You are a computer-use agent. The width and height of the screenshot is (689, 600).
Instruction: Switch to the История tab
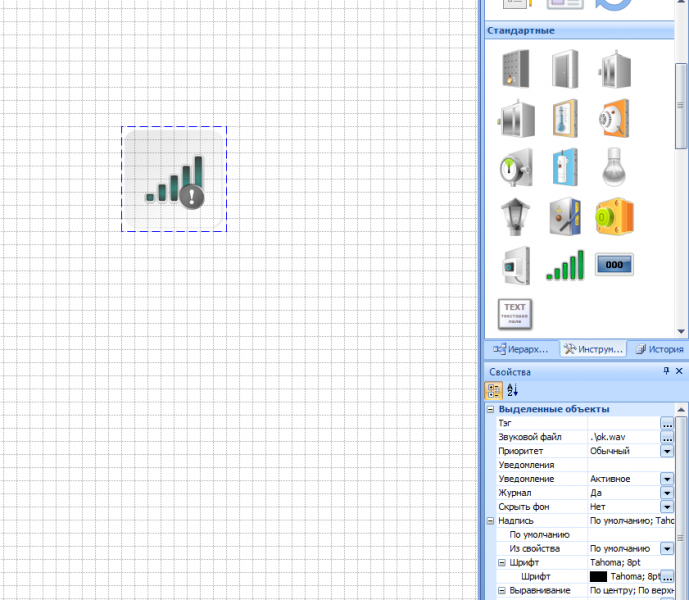[659, 349]
